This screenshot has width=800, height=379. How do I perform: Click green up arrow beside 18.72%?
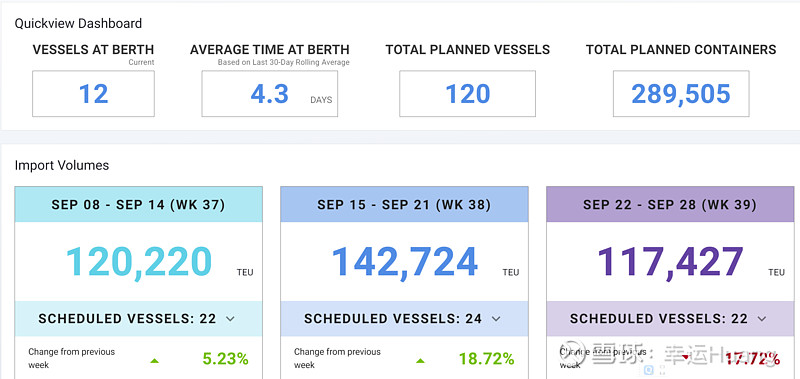(420, 361)
